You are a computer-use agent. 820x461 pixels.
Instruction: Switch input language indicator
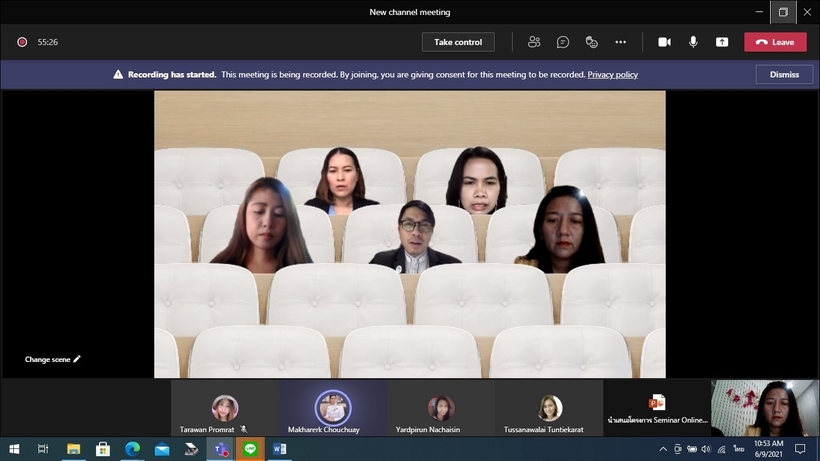pyautogui.click(x=738, y=449)
